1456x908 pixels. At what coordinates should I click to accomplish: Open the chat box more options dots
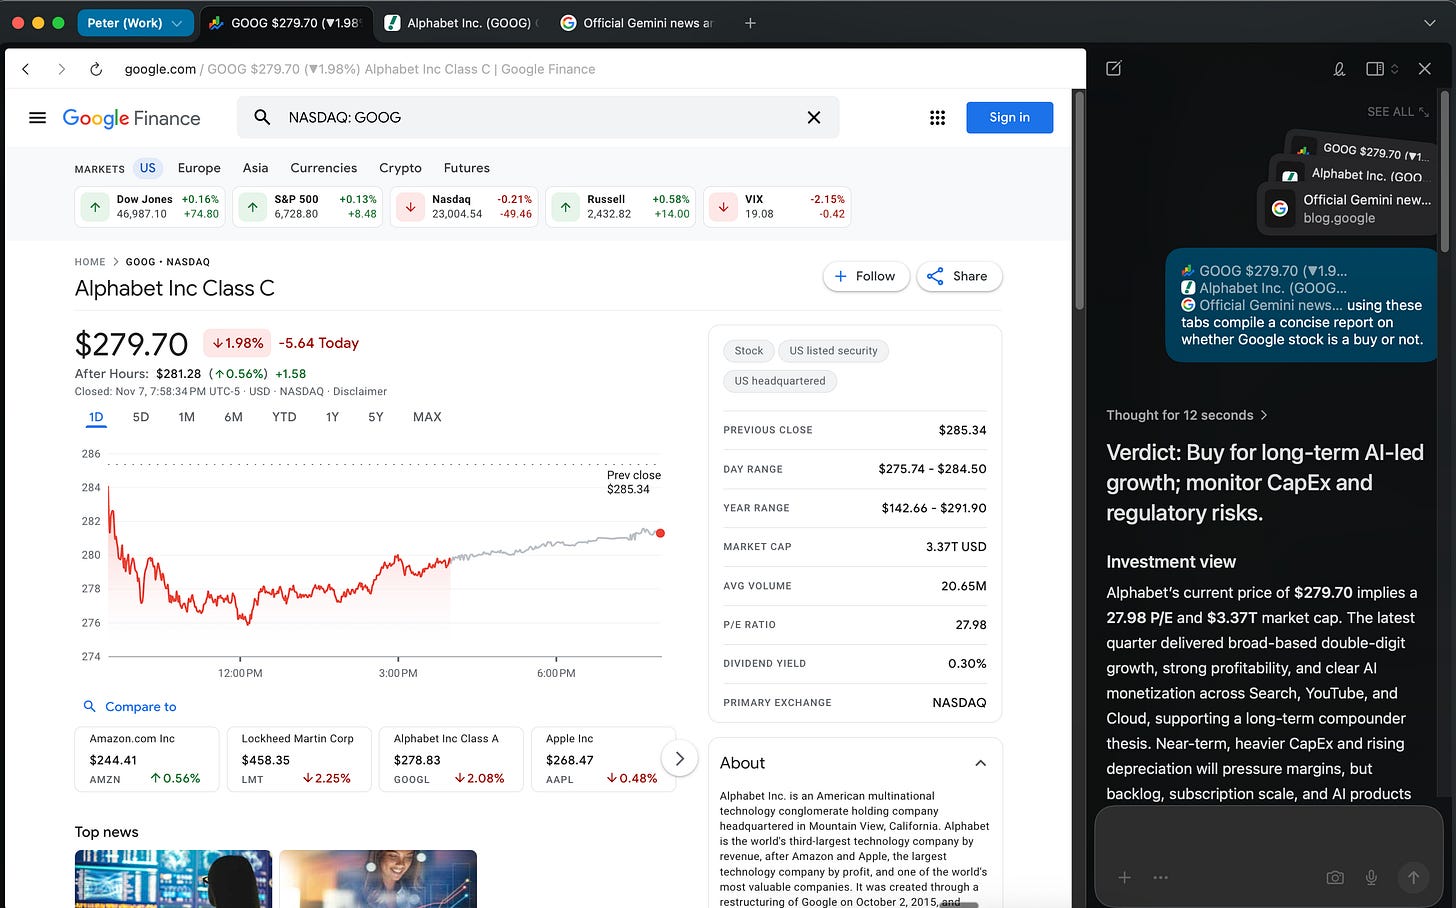coord(1160,877)
